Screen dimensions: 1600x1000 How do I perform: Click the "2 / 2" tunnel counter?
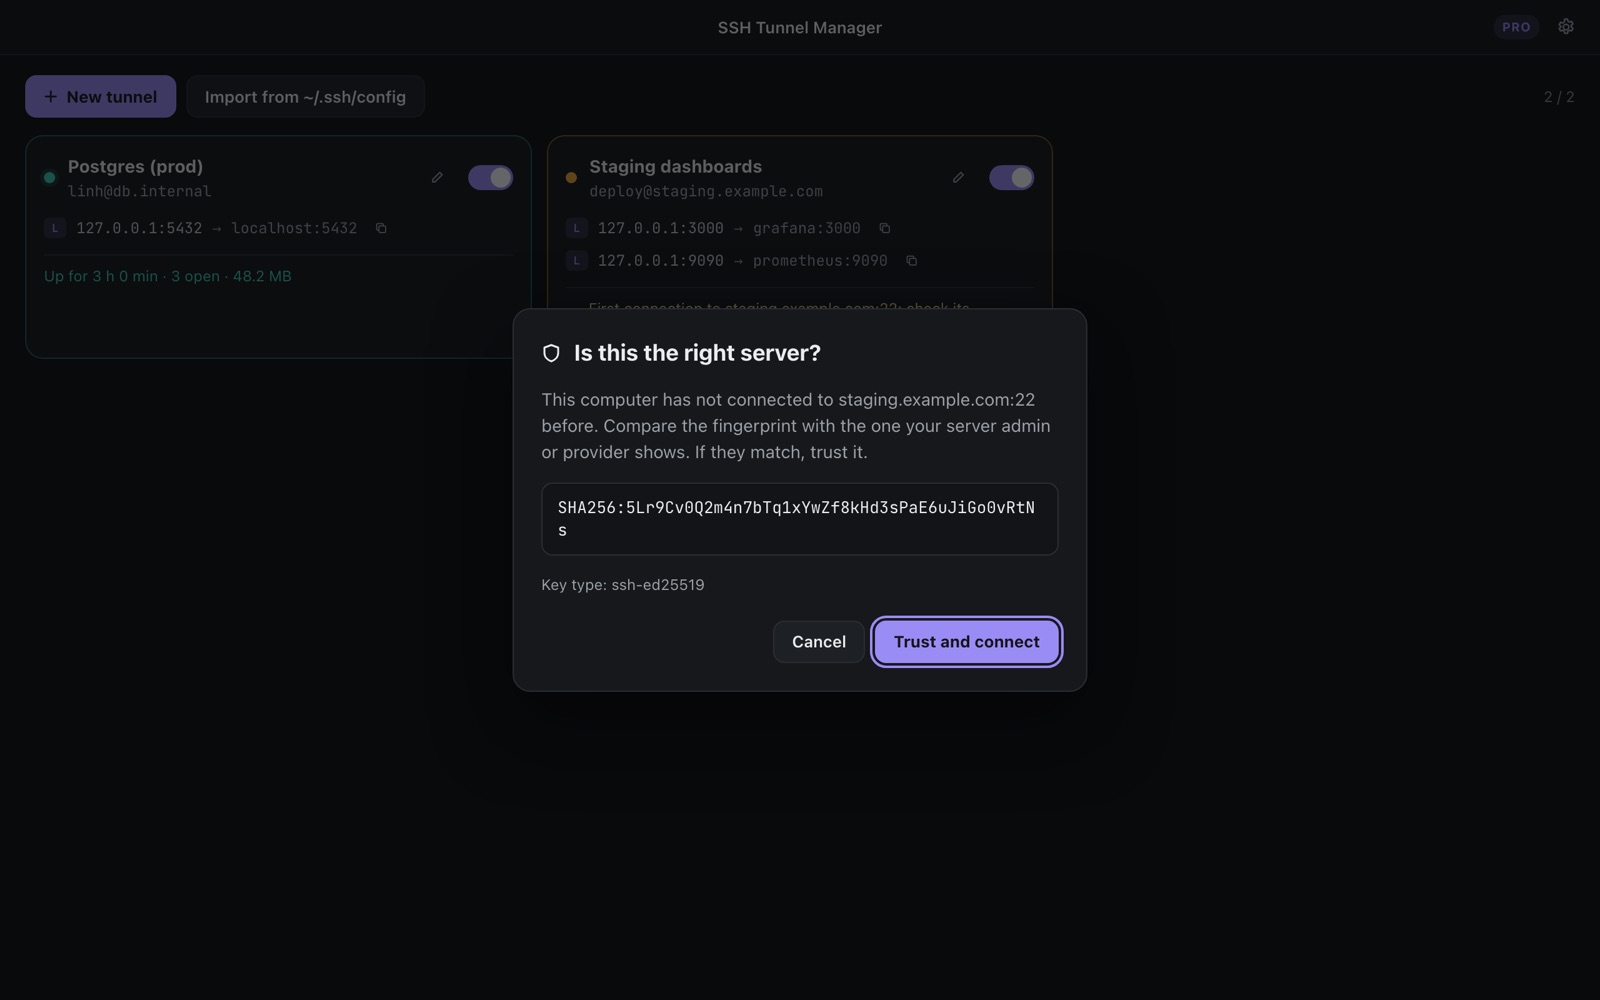pos(1559,97)
